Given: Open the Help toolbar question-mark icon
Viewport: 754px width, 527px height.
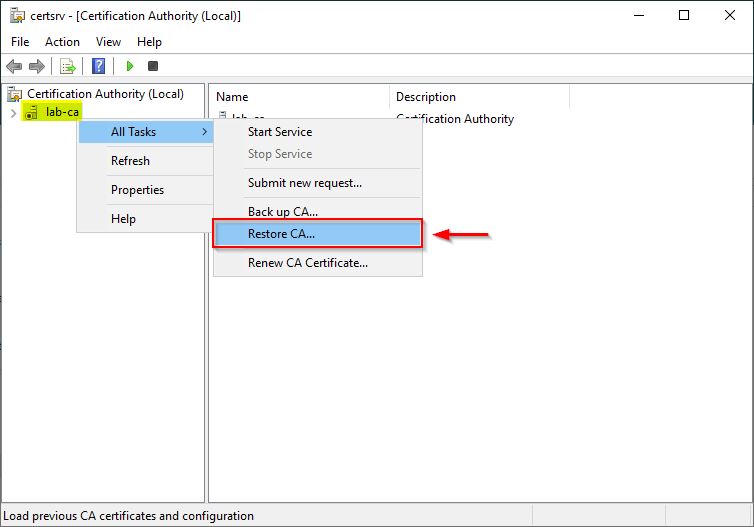Looking at the screenshot, I should tap(99, 66).
